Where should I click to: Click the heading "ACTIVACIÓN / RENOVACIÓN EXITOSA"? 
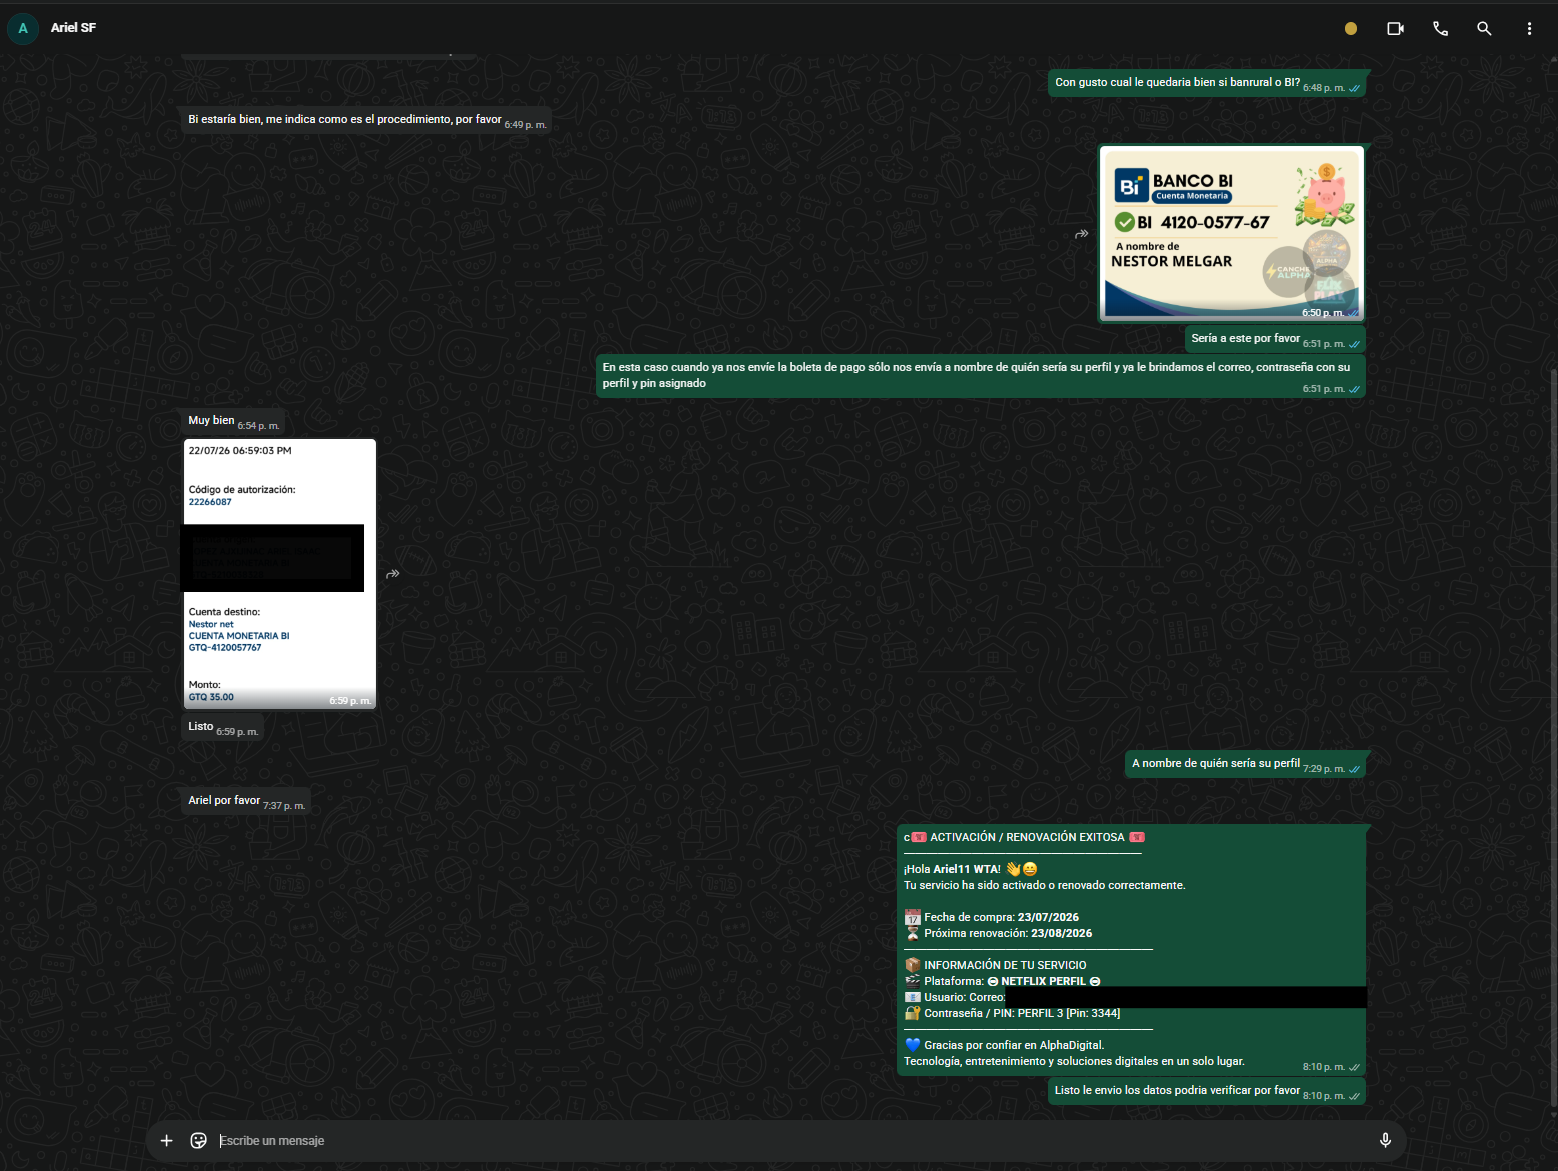[1027, 837]
